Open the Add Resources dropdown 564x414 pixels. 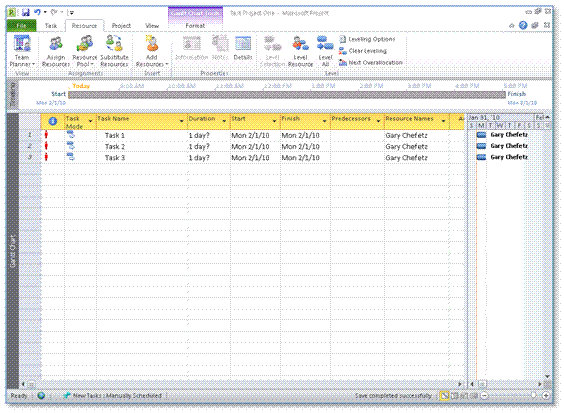tap(152, 50)
